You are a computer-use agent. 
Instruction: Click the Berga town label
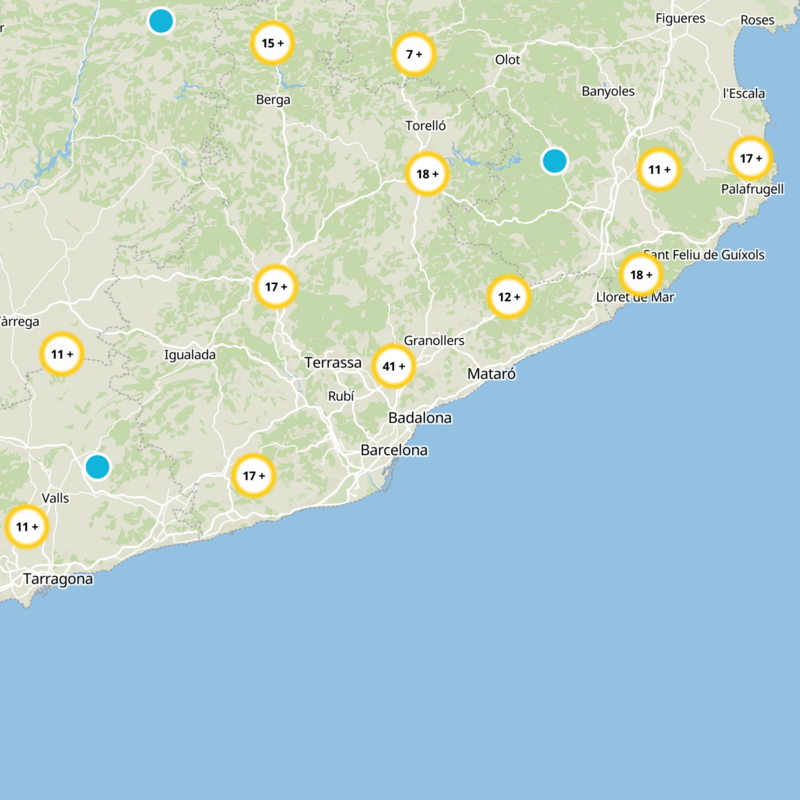click(x=273, y=100)
